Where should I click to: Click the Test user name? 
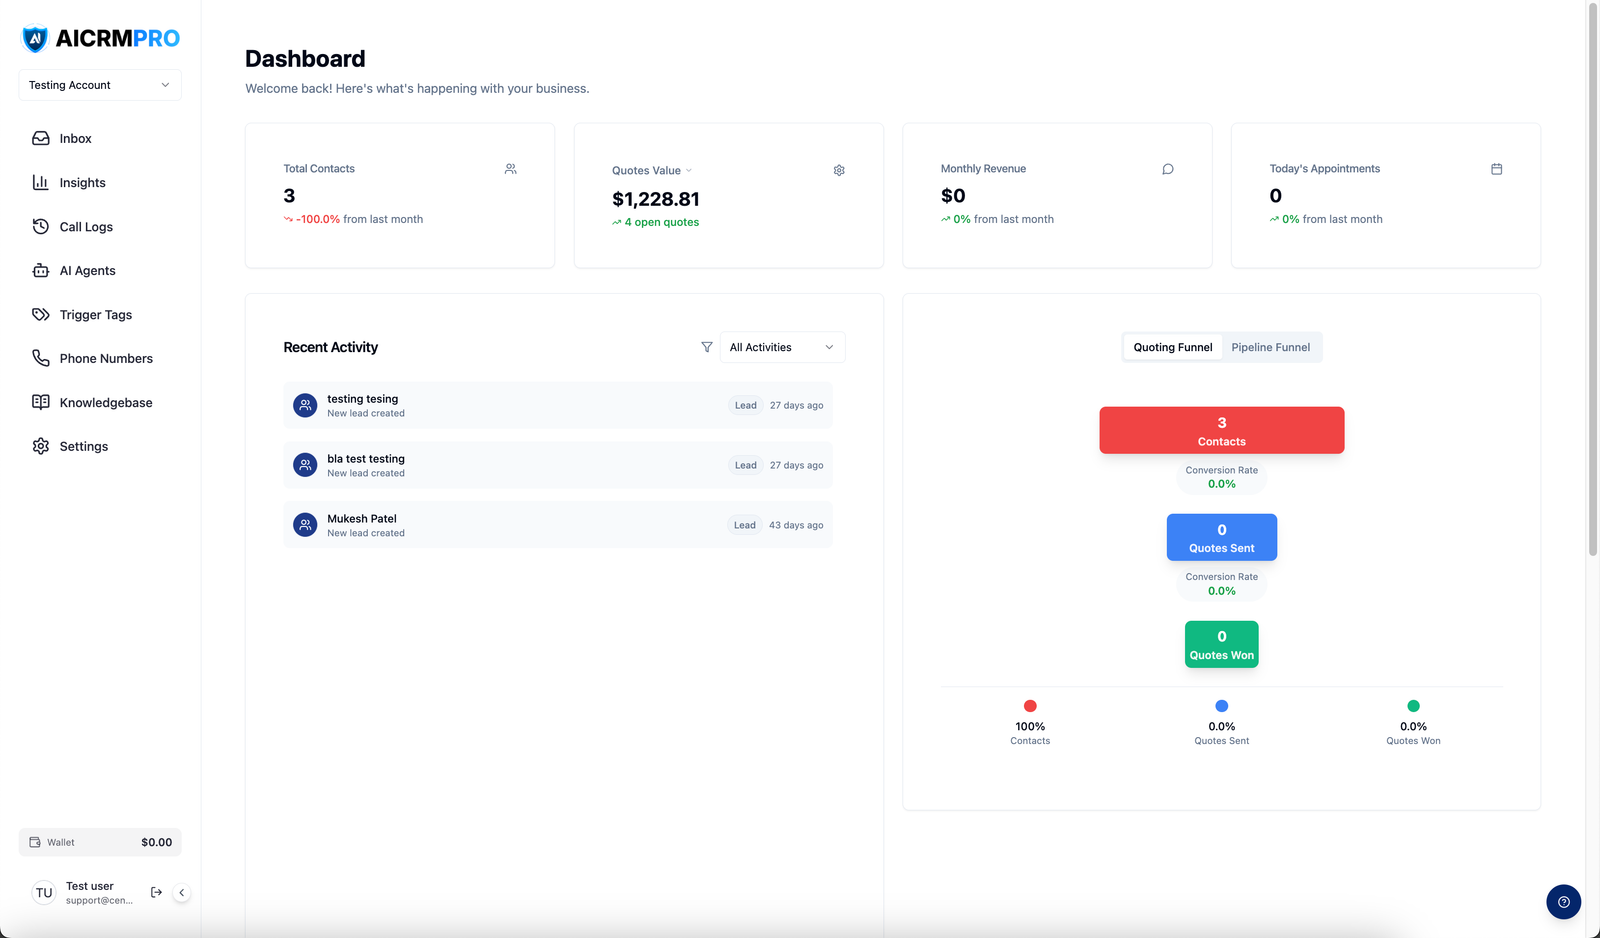[x=90, y=886]
